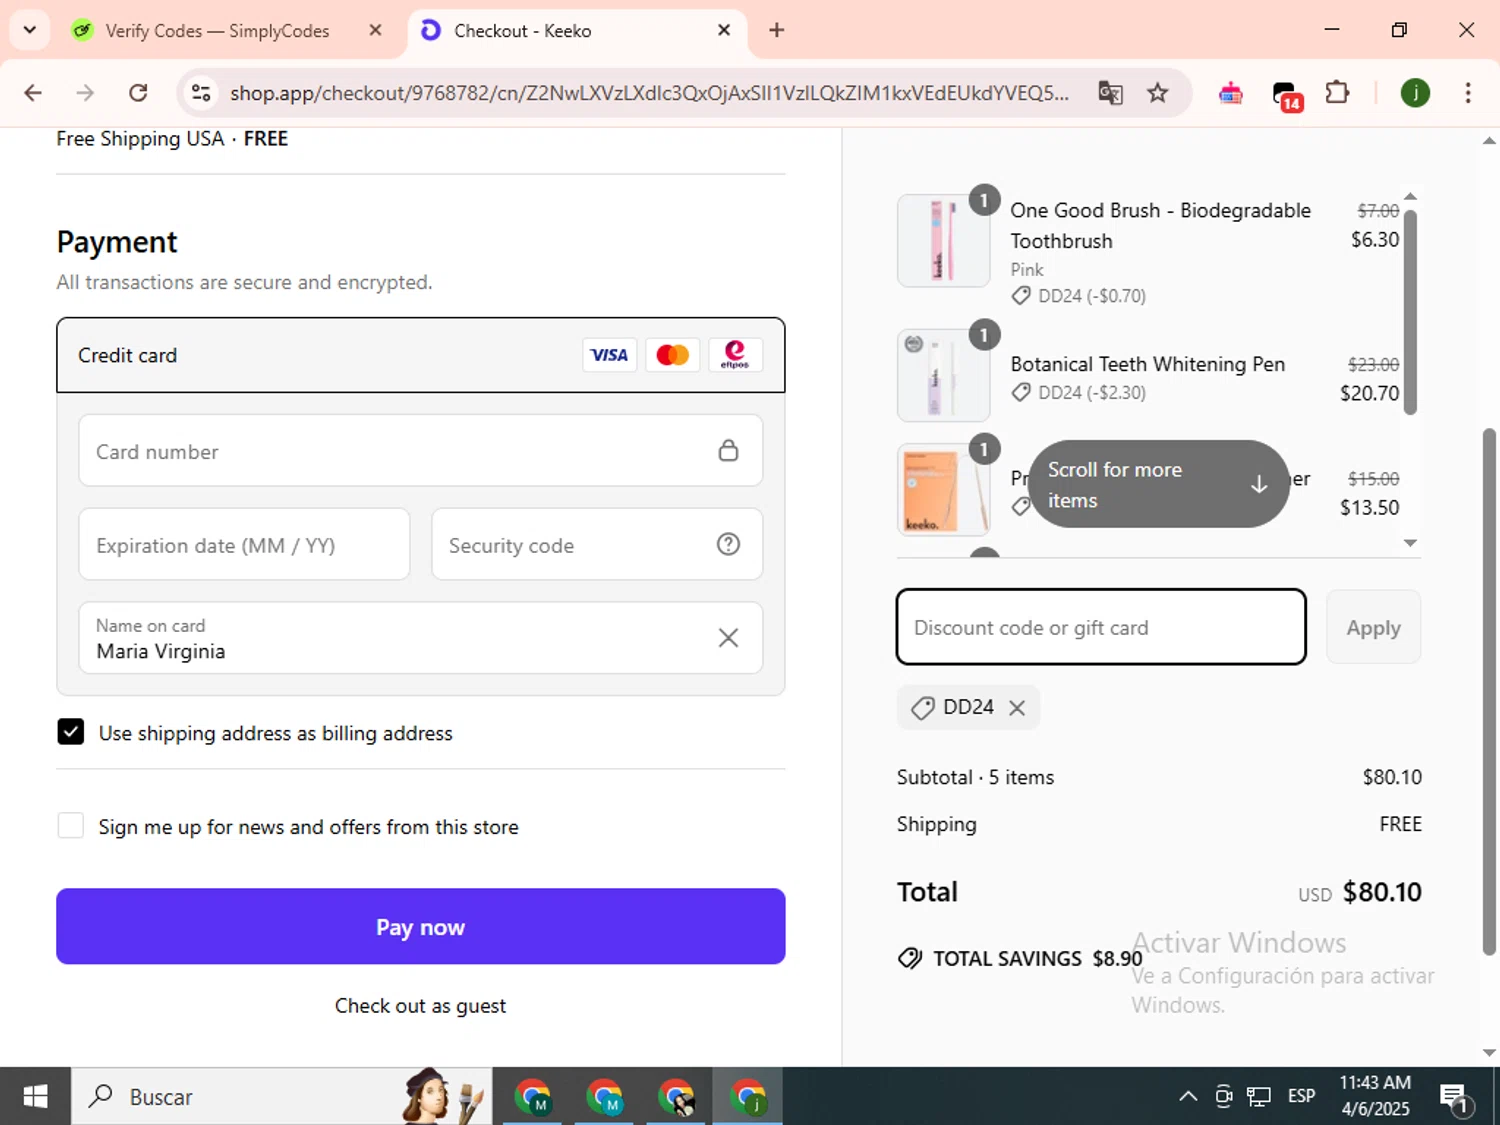Clear the Name on card field
This screenshot has width=1500, height=1125.
coord(728,638)
